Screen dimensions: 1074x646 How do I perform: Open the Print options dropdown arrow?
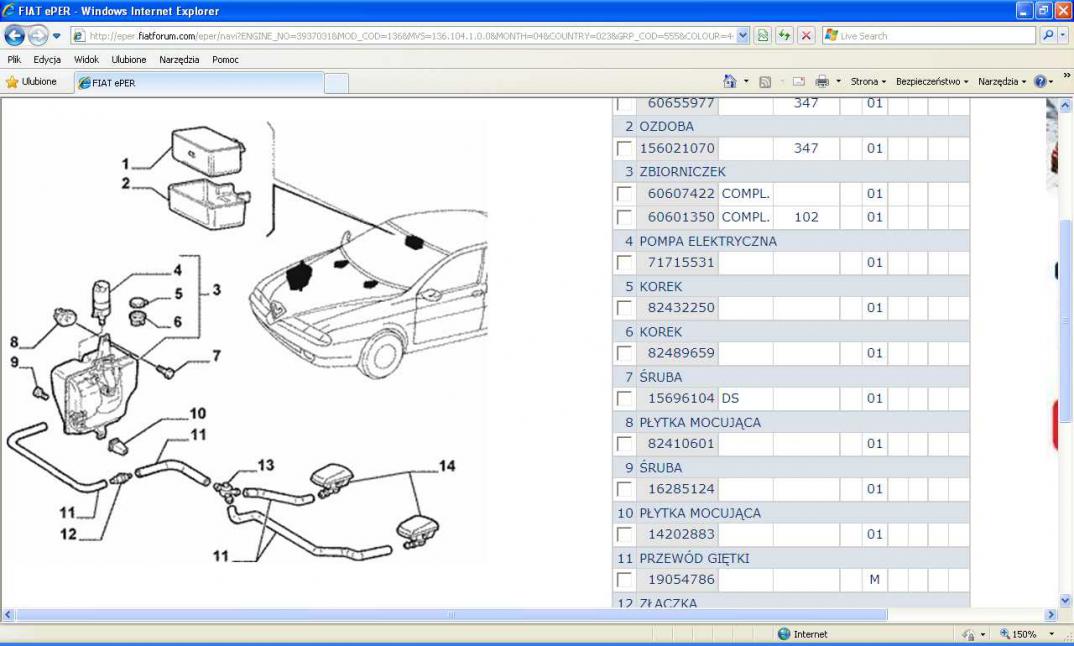838,82
